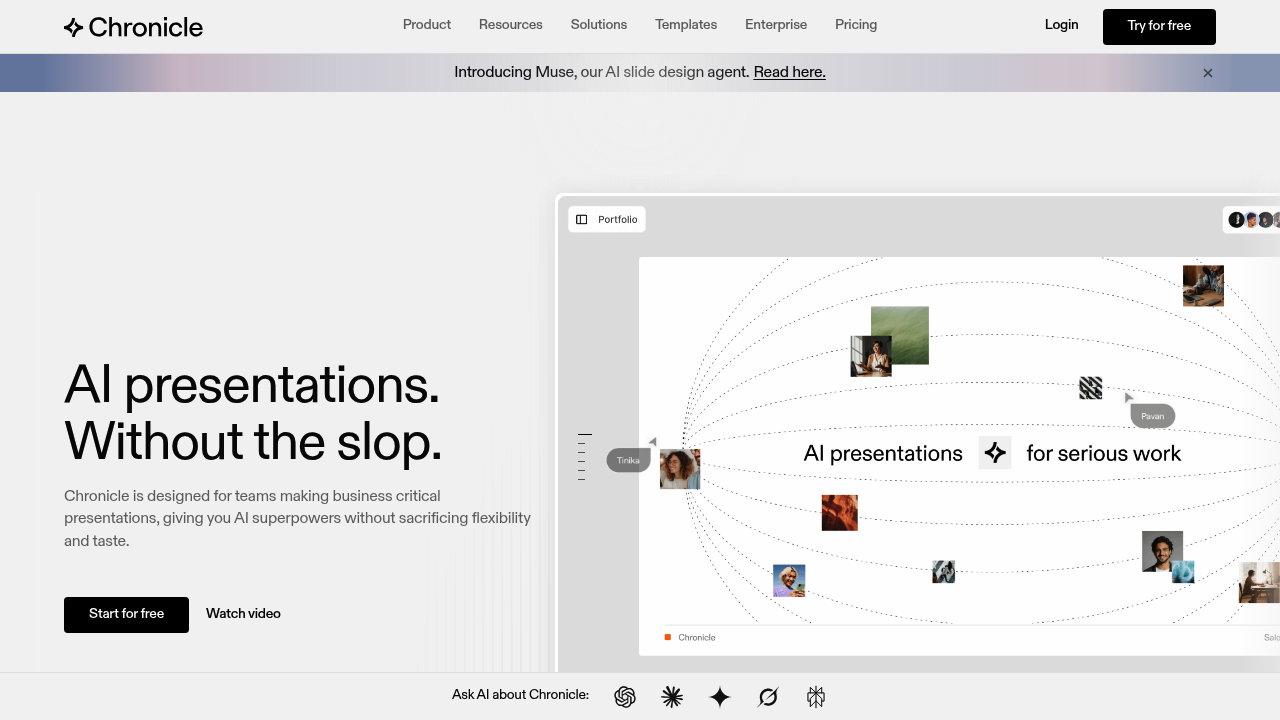Select Templates in the navigation bar
The height and width of the screenshot is (720, 1280).
click(x=685, y=24)
